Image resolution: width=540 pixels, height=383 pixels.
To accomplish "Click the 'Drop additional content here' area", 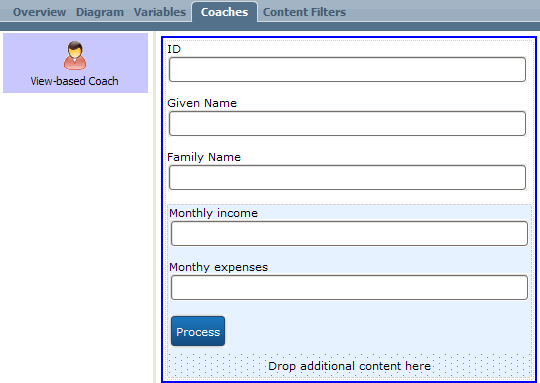I will [349, 366].
